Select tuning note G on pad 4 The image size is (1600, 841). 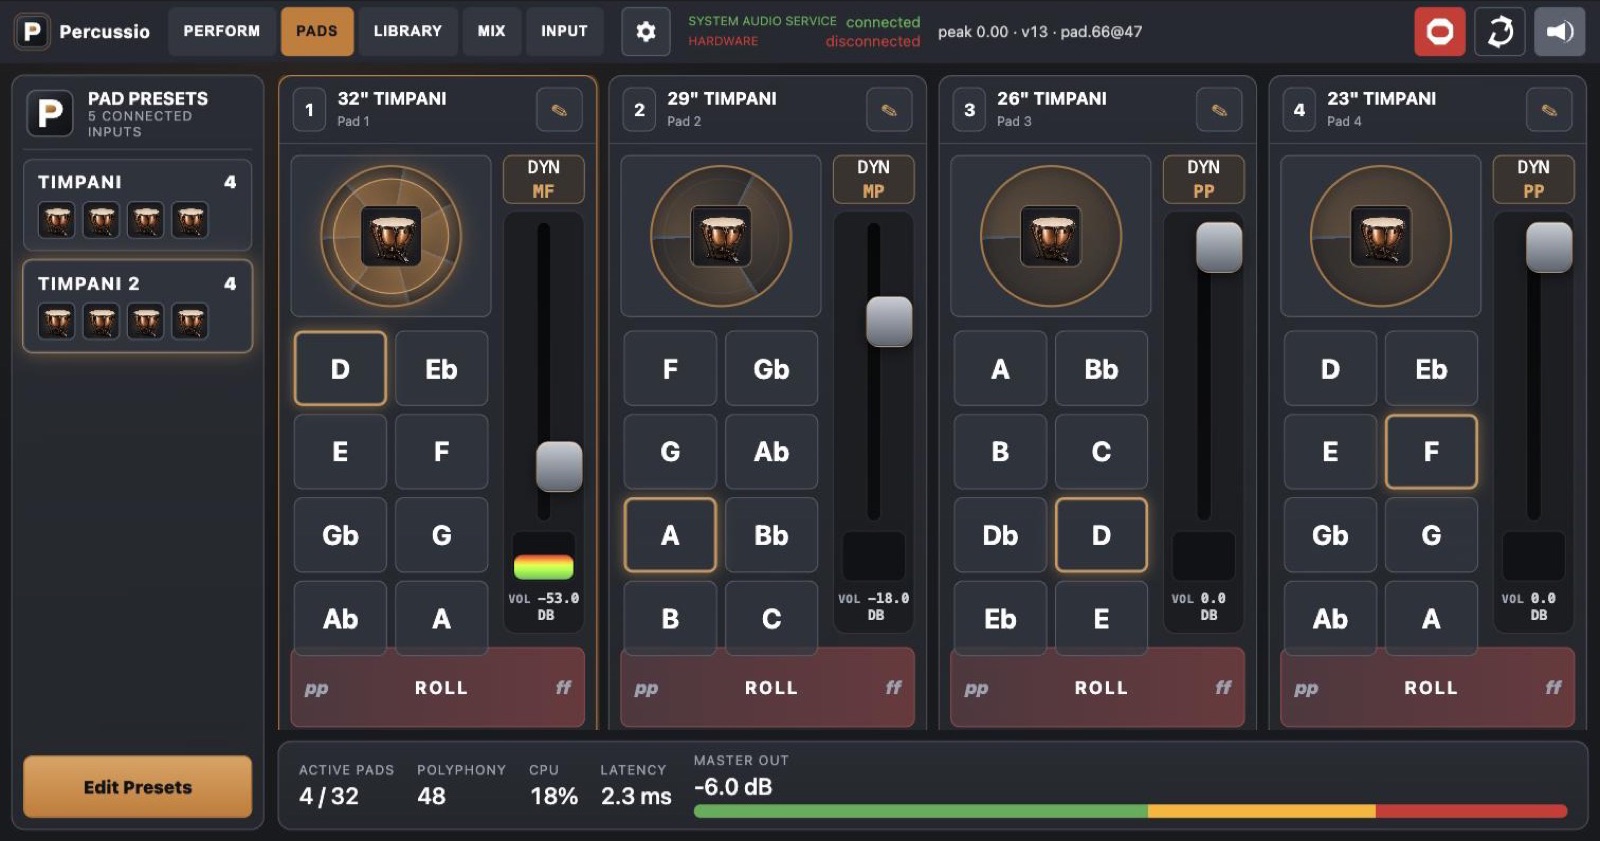coord(1431,535)
